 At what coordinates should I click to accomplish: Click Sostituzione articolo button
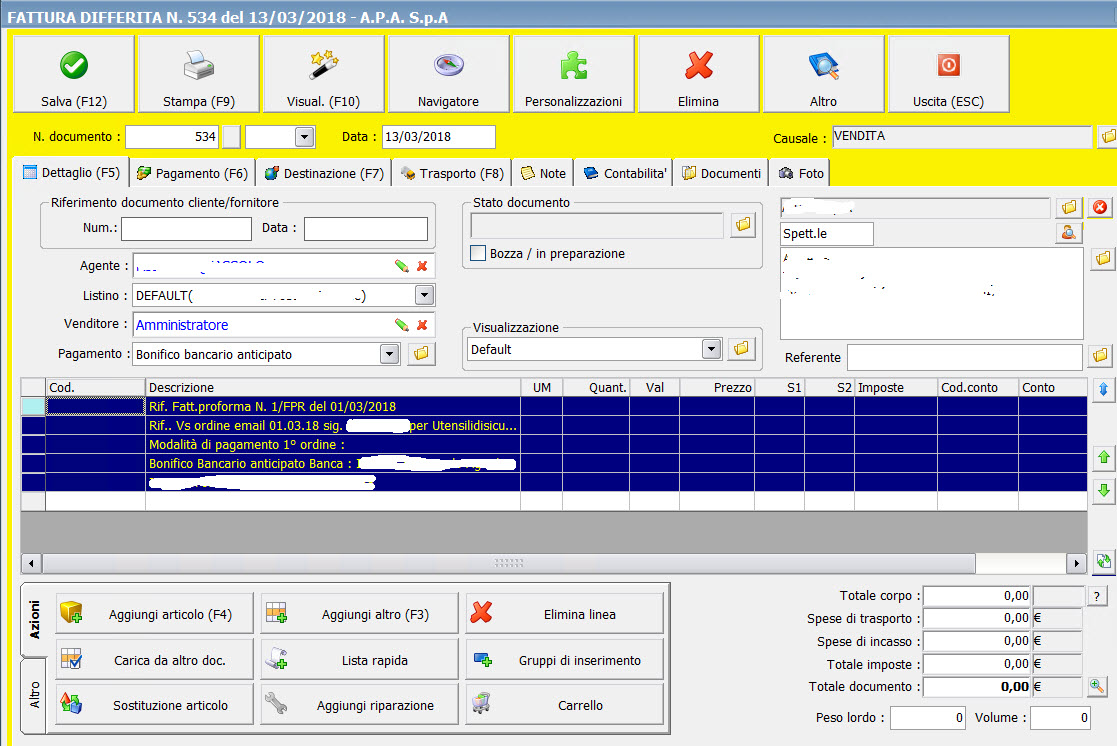point(155,705)
